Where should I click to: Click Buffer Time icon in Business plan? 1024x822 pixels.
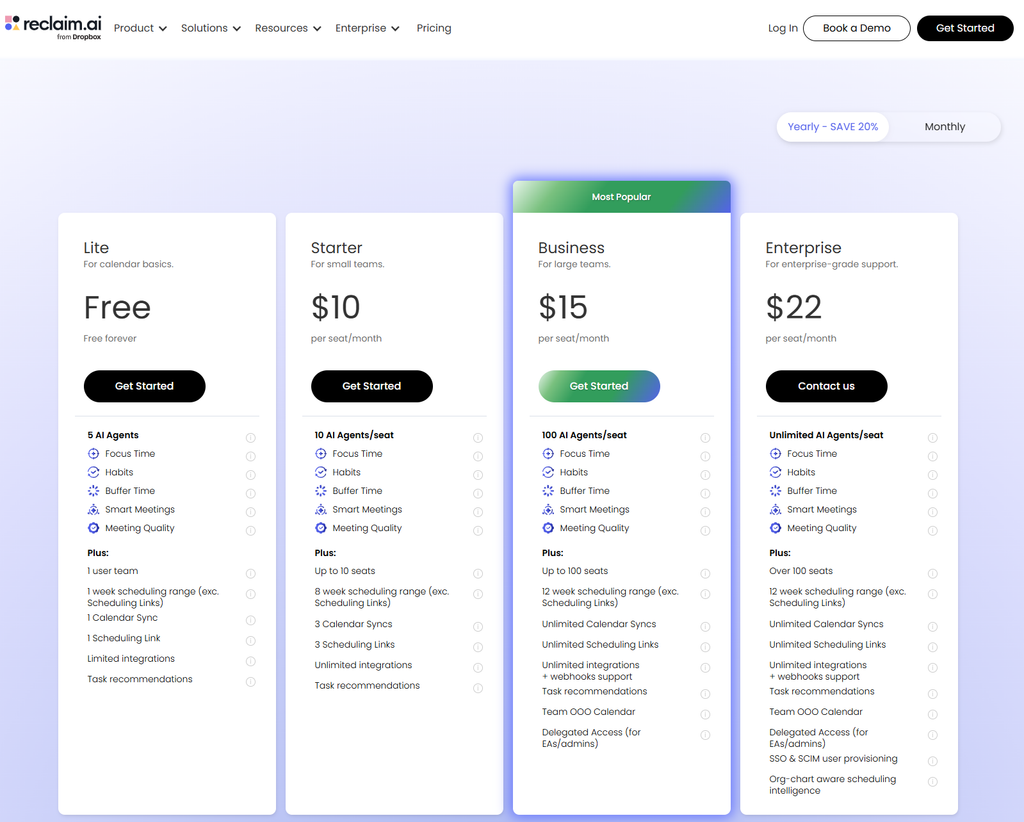click(548, 490)
